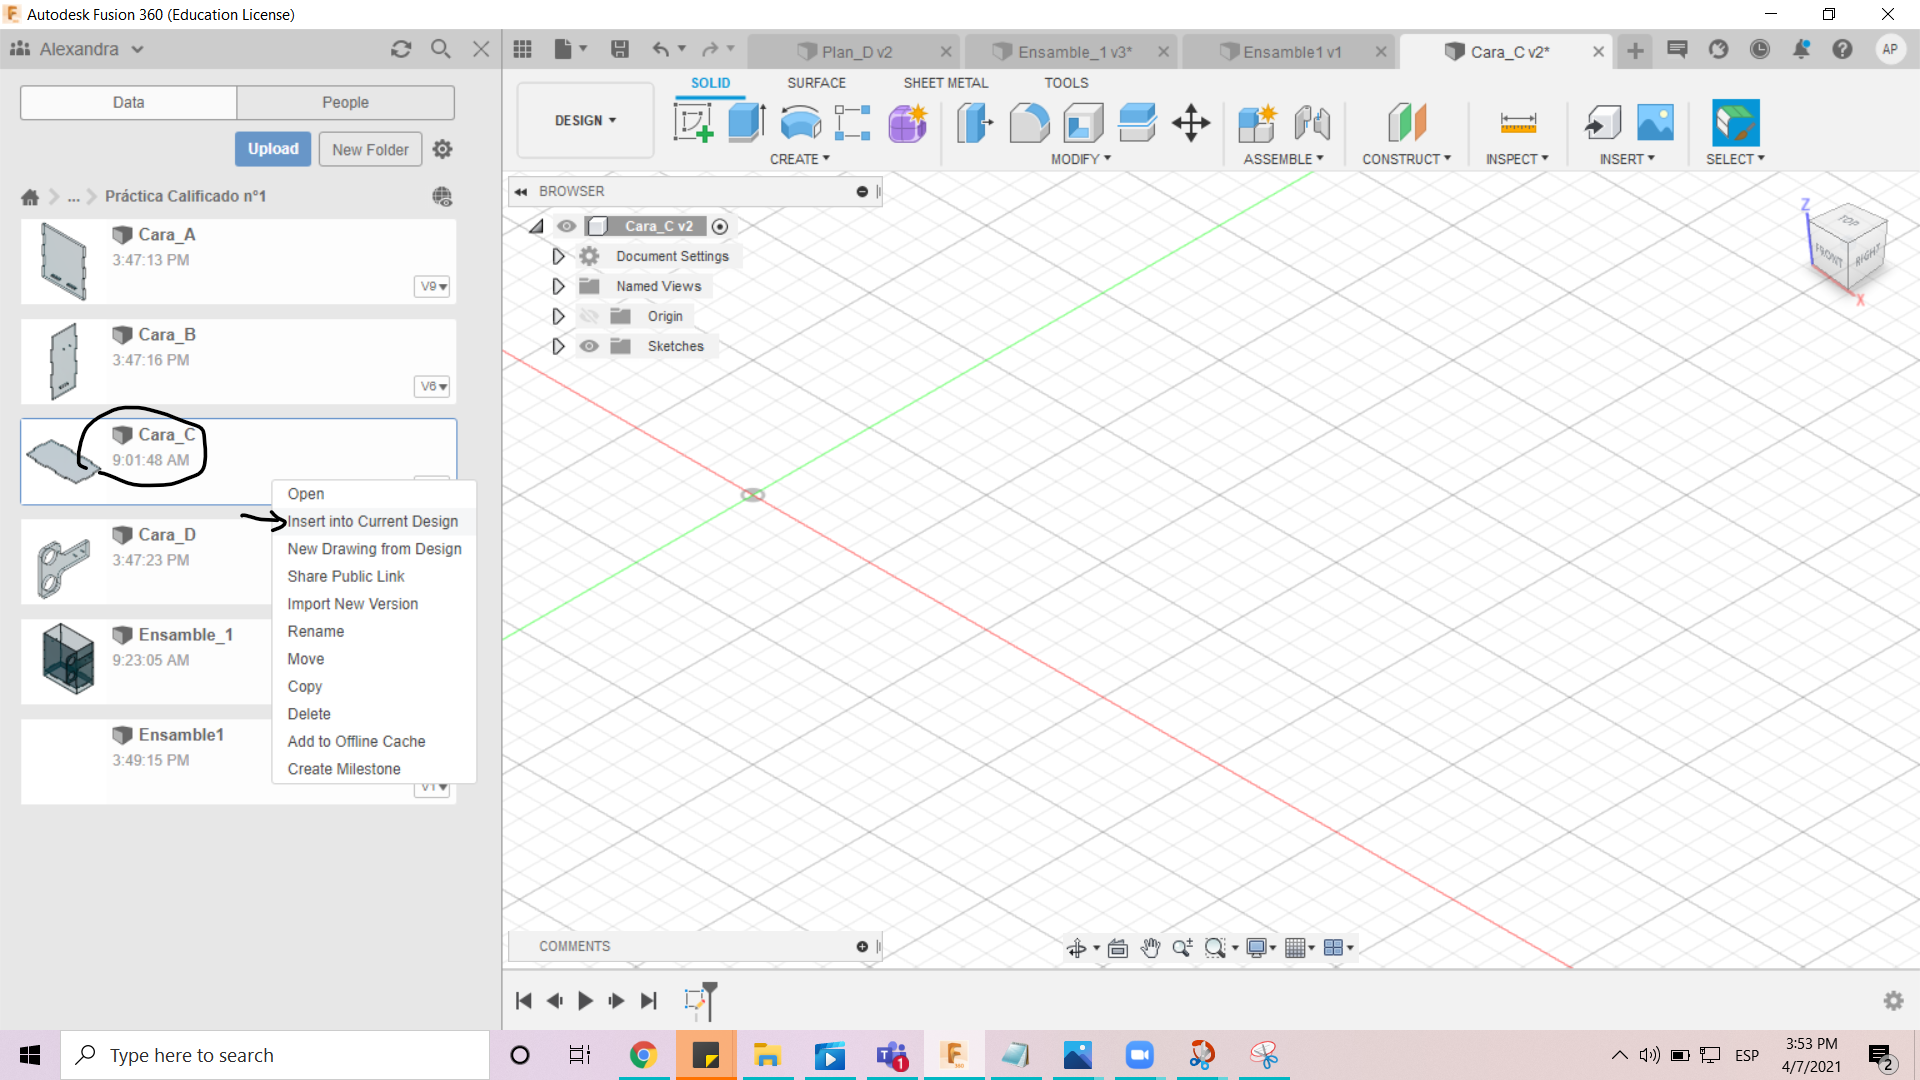Click the Modify panel icon
The image size is (1920, 1080).
click(1080, 158)
